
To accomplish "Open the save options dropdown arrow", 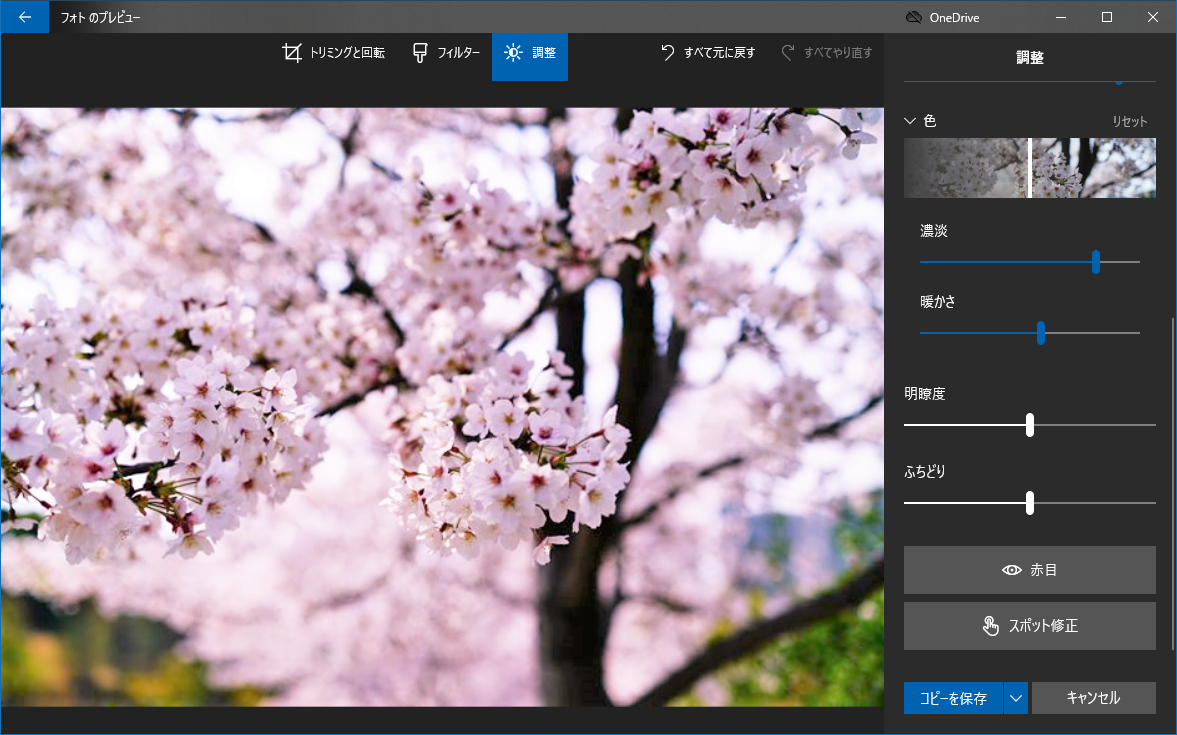I will 1016,698.
